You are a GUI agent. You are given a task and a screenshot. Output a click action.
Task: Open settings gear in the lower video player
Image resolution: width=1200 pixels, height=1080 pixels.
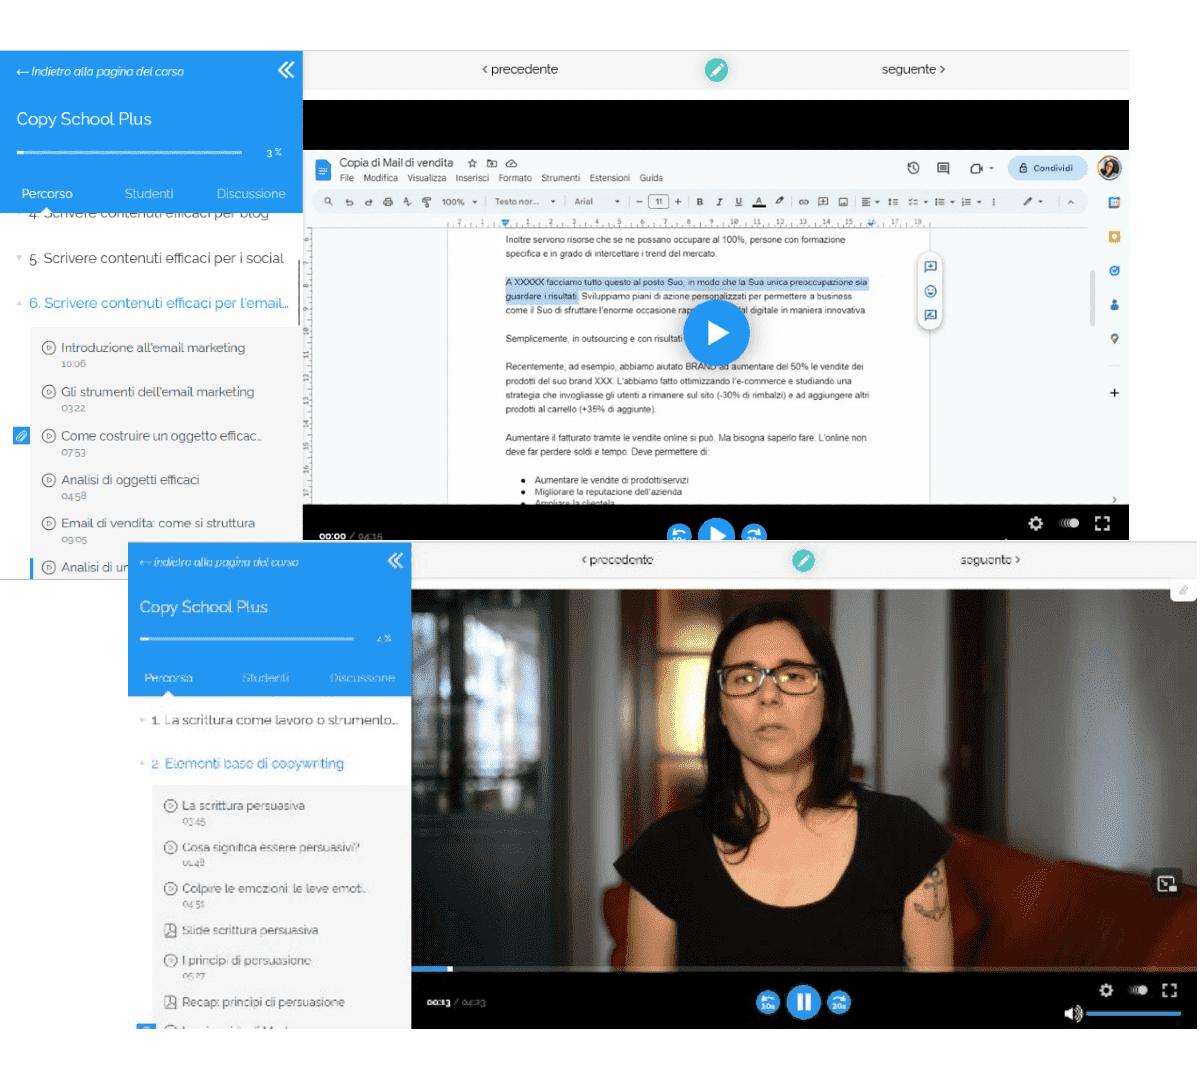click(1106, 990)
